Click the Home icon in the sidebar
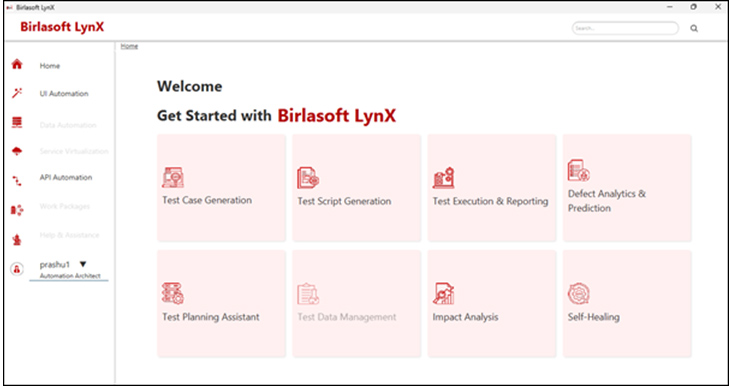This screenshot has width=733, height=387. point(17,64)
